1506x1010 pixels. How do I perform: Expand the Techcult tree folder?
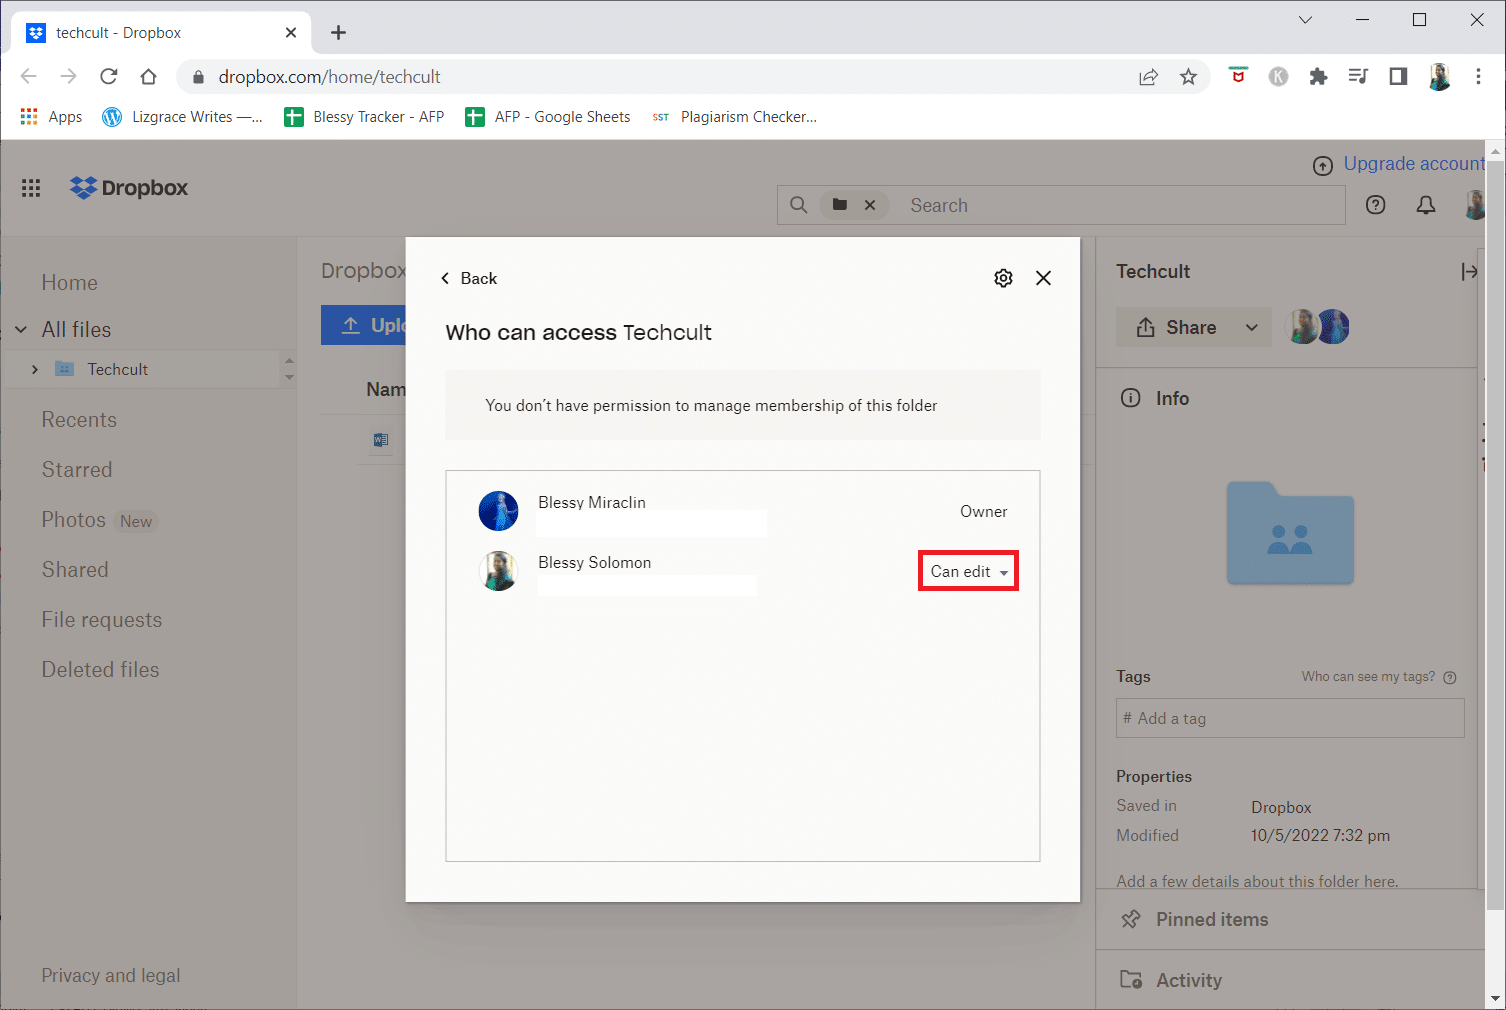tap(35, 370)
